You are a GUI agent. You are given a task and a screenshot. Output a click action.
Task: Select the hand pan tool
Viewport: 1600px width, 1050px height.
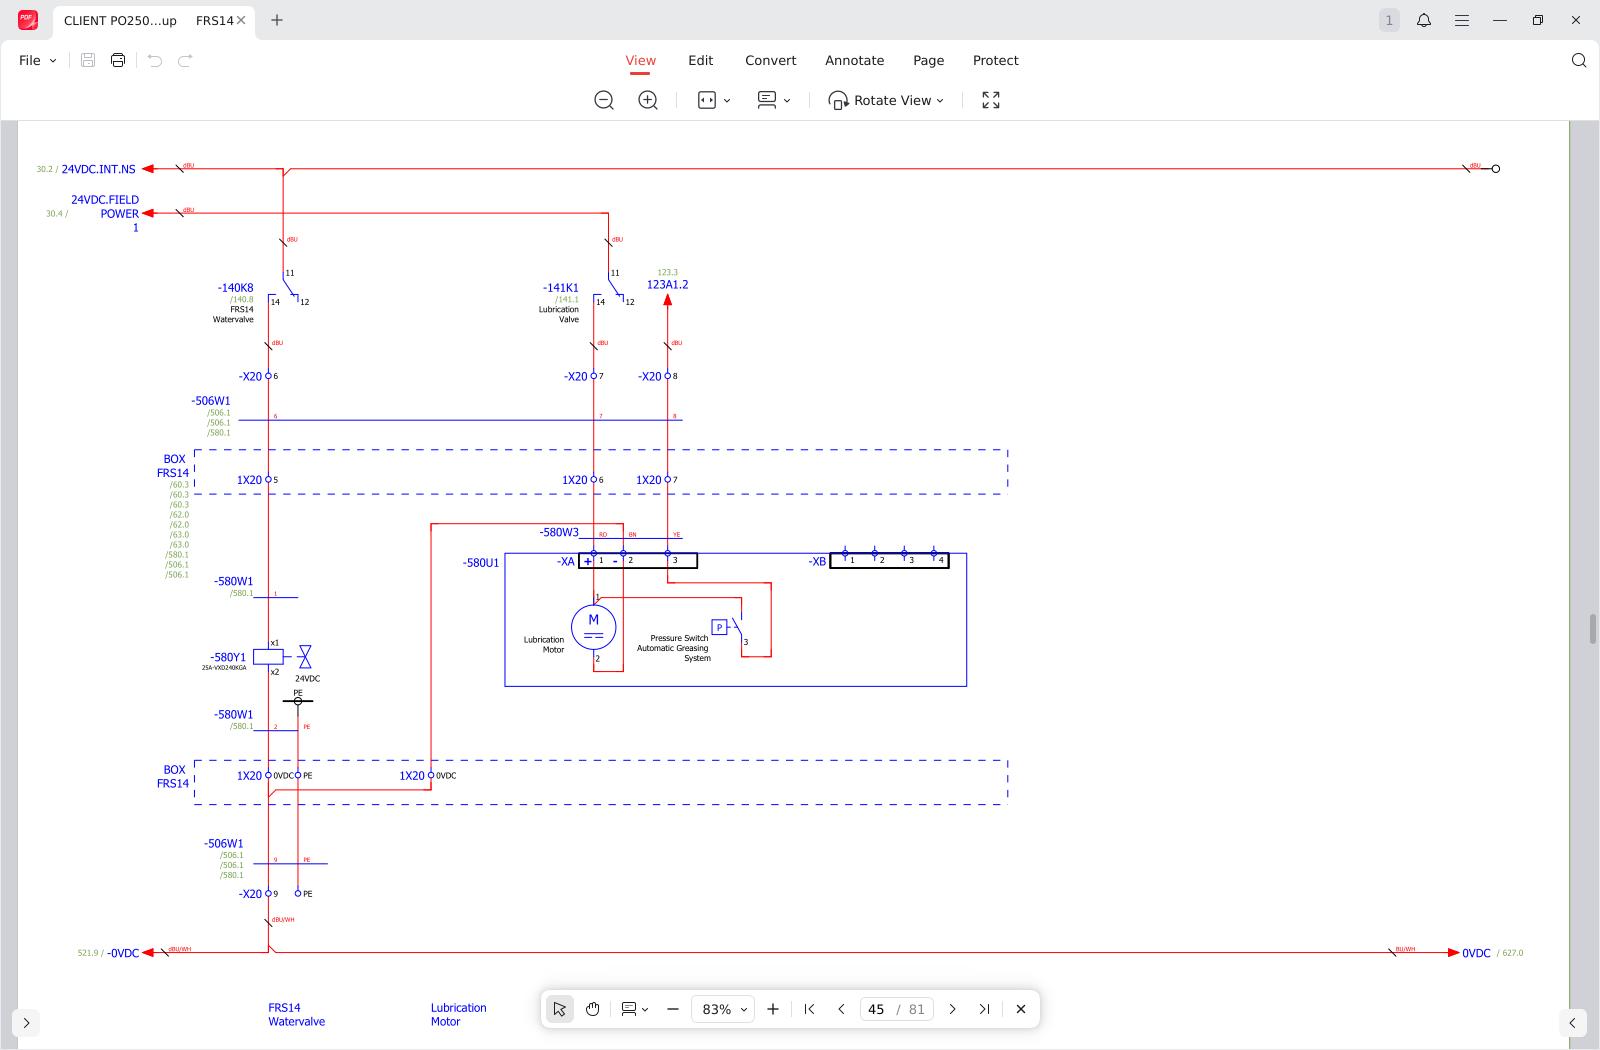click(x=593, y=1009)
